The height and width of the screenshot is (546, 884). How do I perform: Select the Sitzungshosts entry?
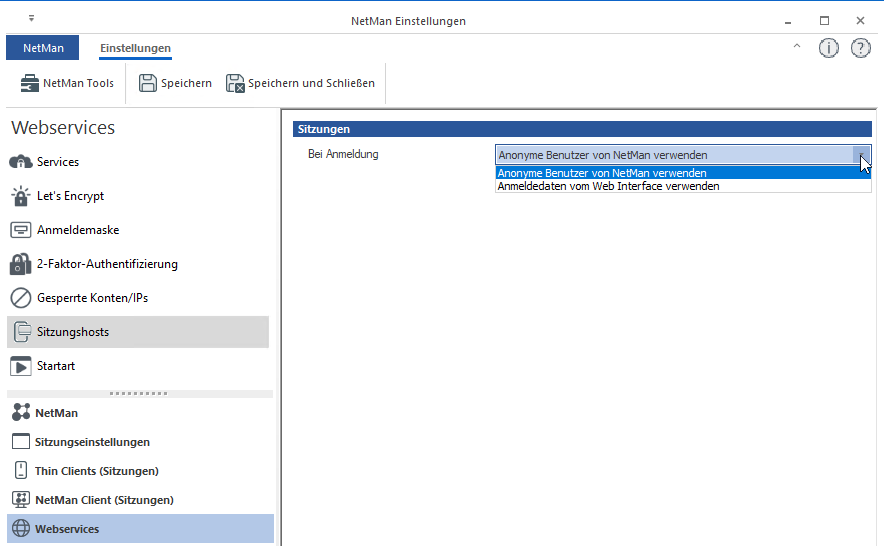(138, 332)
